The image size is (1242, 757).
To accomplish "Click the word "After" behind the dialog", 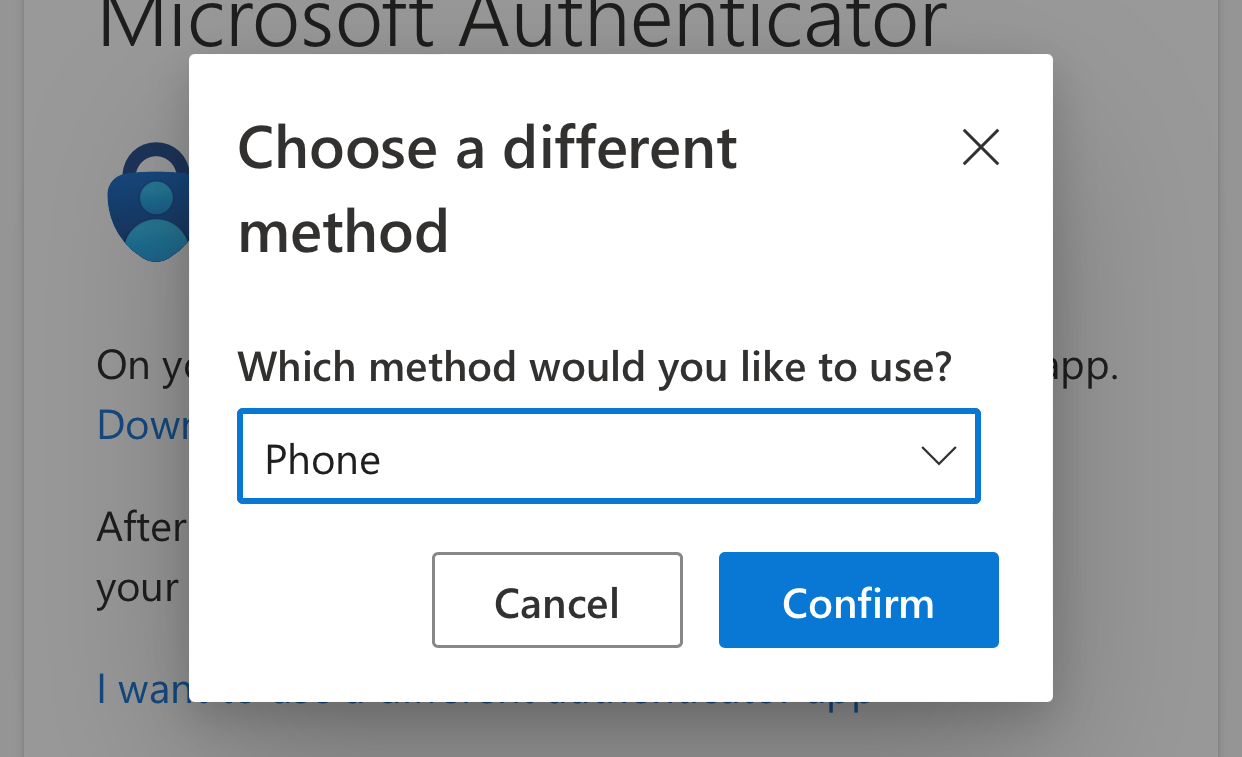I will [x=142, y=526].
